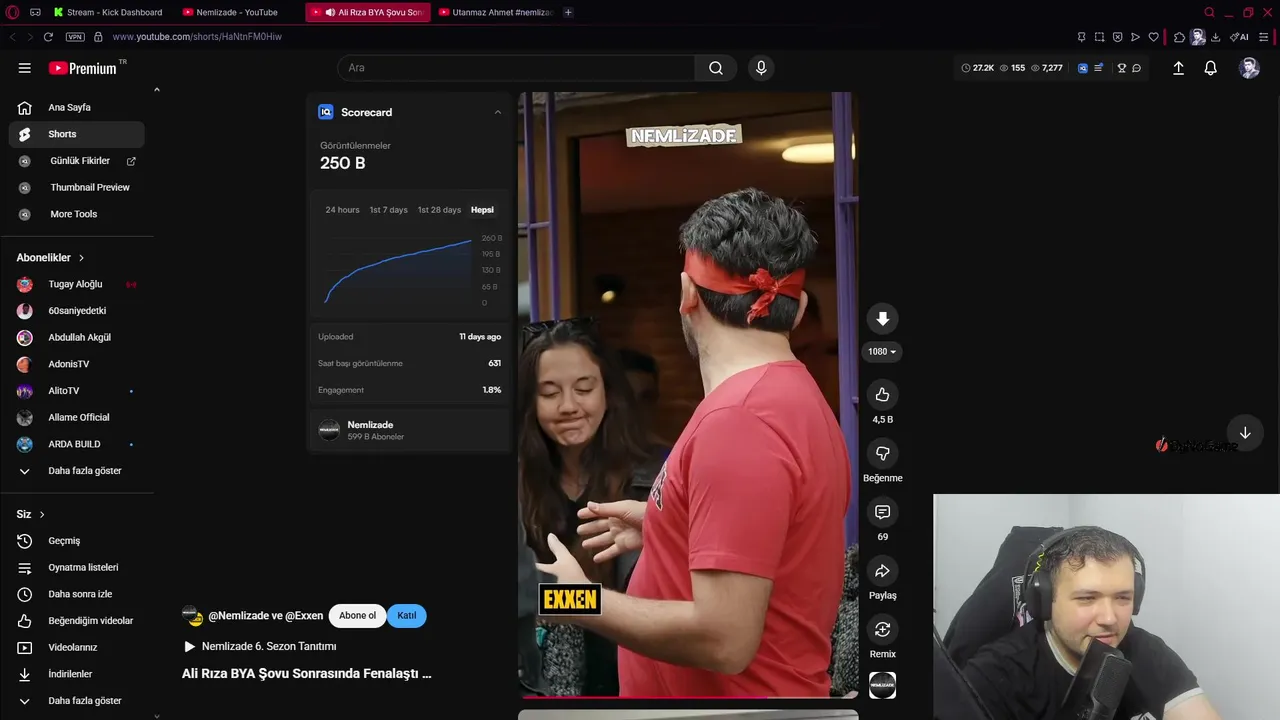Image resolution: width=1280 pixels, height=720 pixels.
Task: Like the short with thumbs up
Action: [882, 395]
